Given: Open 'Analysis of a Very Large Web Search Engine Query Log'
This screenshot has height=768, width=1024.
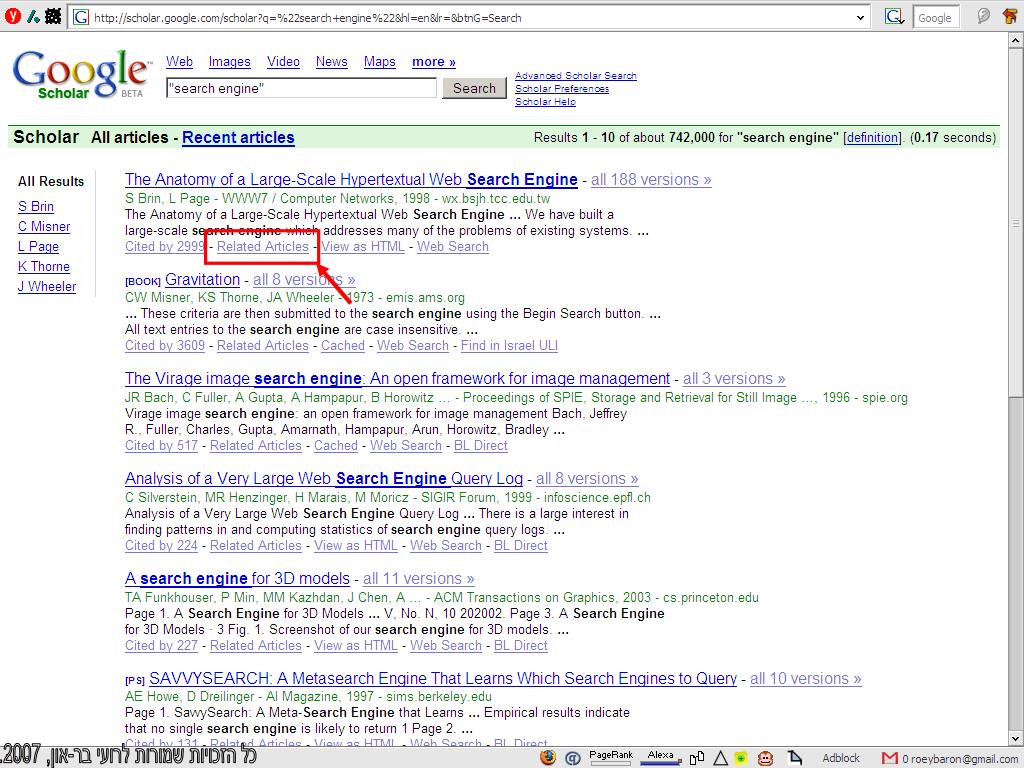Looking at the screenshot, I should (324, 479).
